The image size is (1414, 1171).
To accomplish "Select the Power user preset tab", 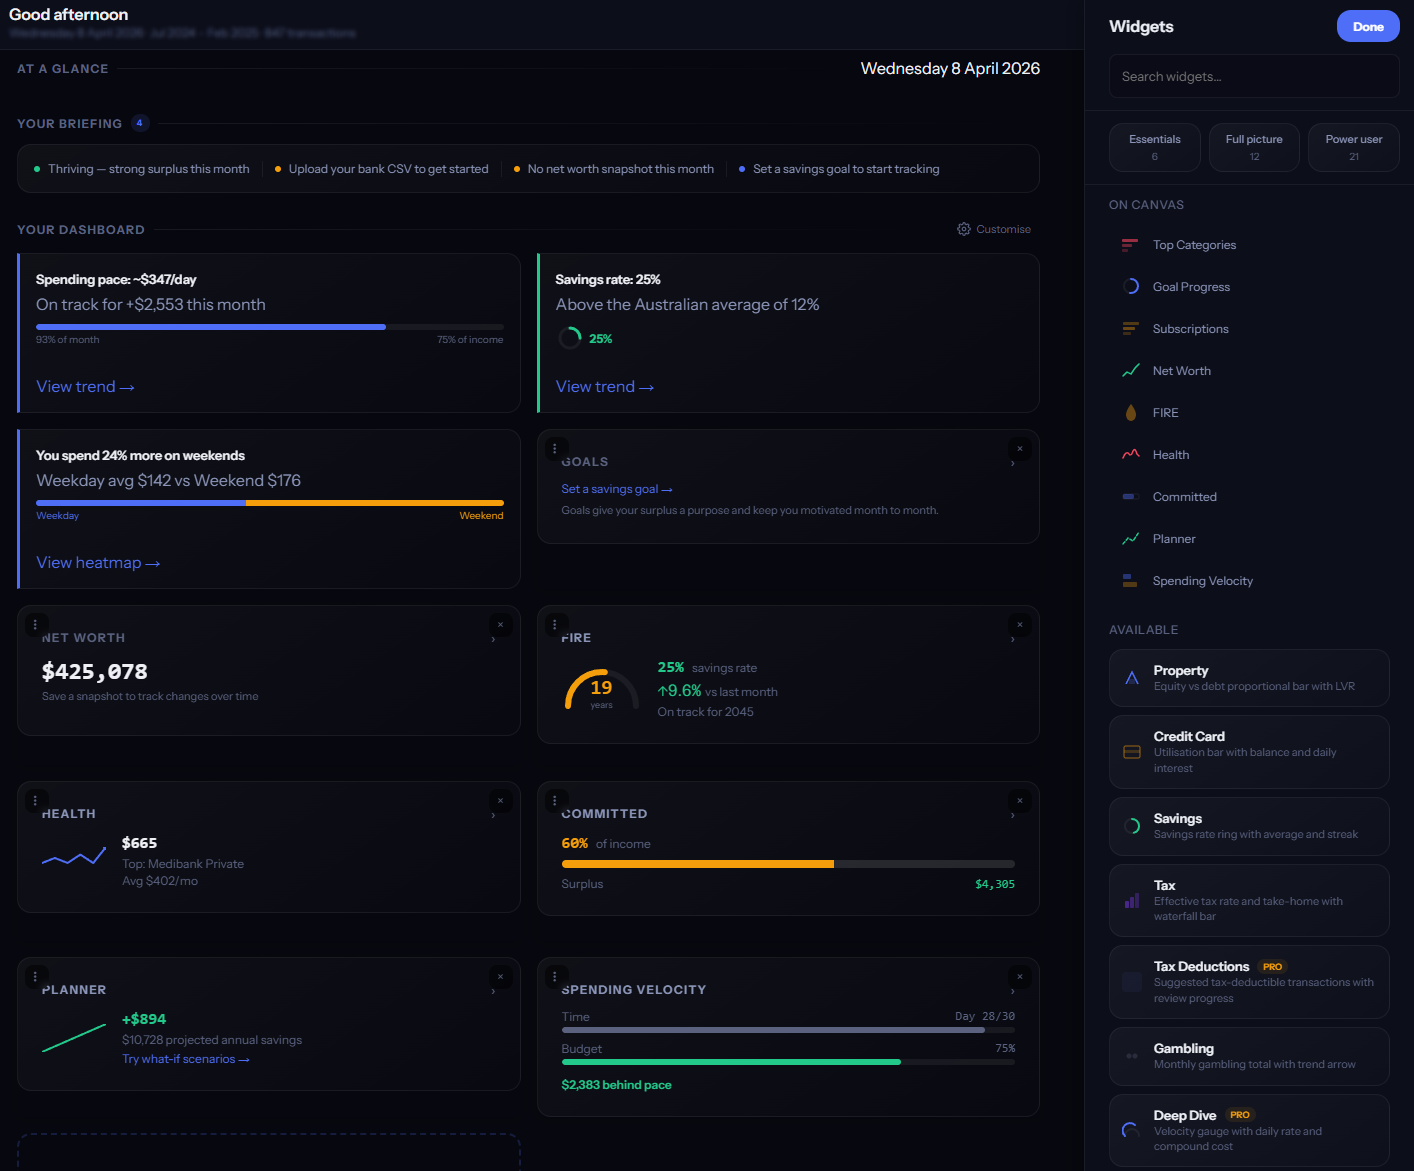I will coord(1353,147).
